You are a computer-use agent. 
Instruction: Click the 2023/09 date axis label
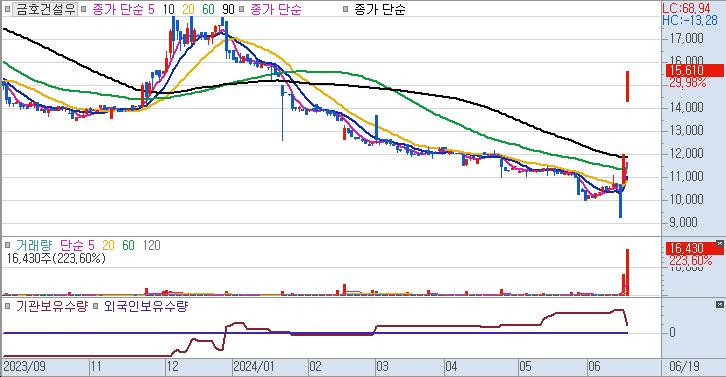coord(25,367)
